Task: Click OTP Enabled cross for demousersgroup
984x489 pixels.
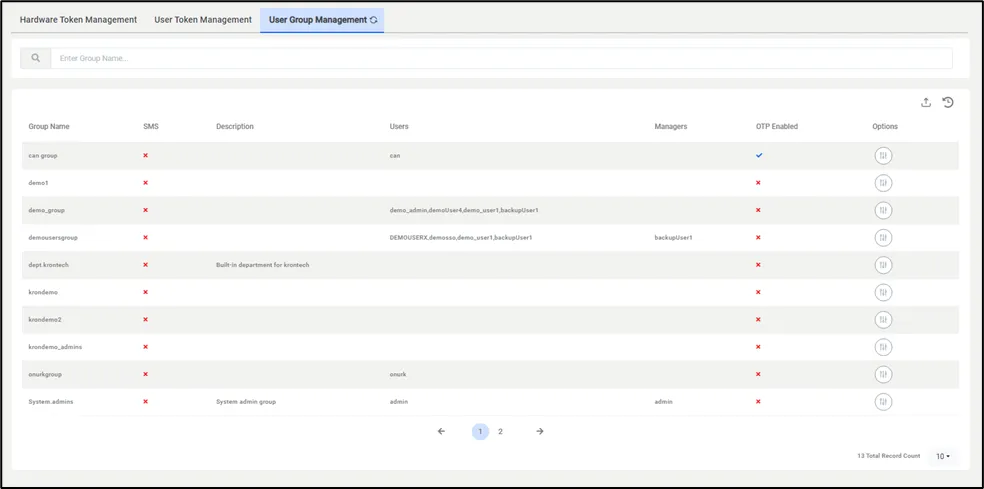Action: (758, 237)
